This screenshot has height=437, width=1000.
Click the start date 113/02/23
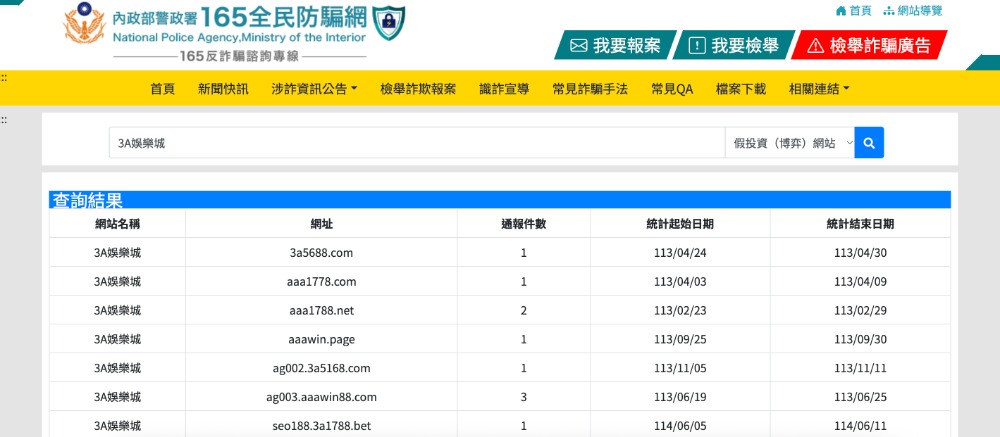pos(680,311)
